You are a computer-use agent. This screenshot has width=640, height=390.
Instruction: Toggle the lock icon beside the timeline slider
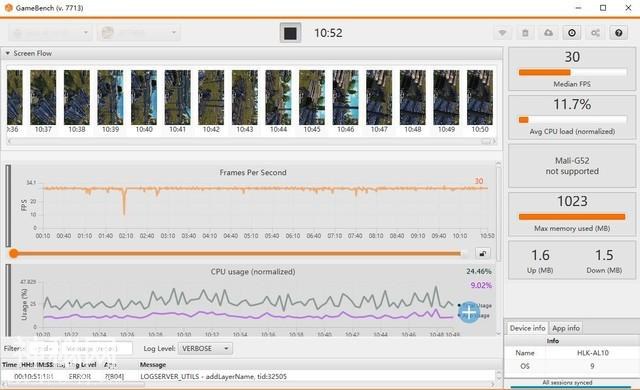(x=483, y=253)
